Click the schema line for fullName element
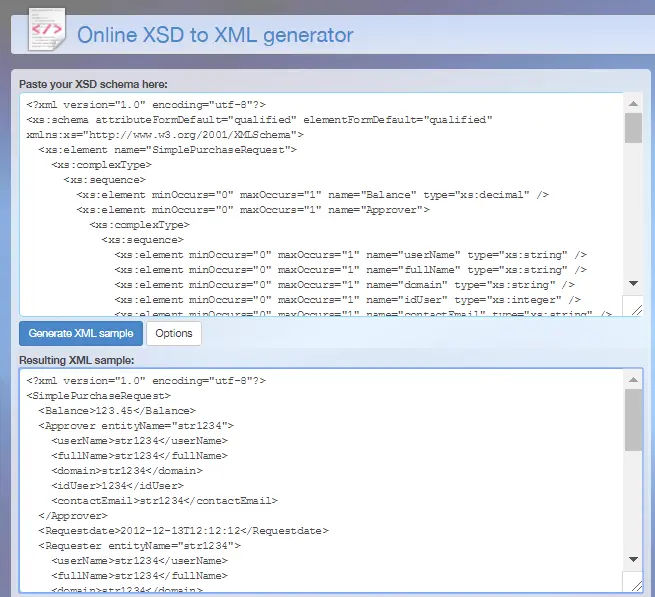The height and width of the screenshot is (597, 655). click(350, 270)
